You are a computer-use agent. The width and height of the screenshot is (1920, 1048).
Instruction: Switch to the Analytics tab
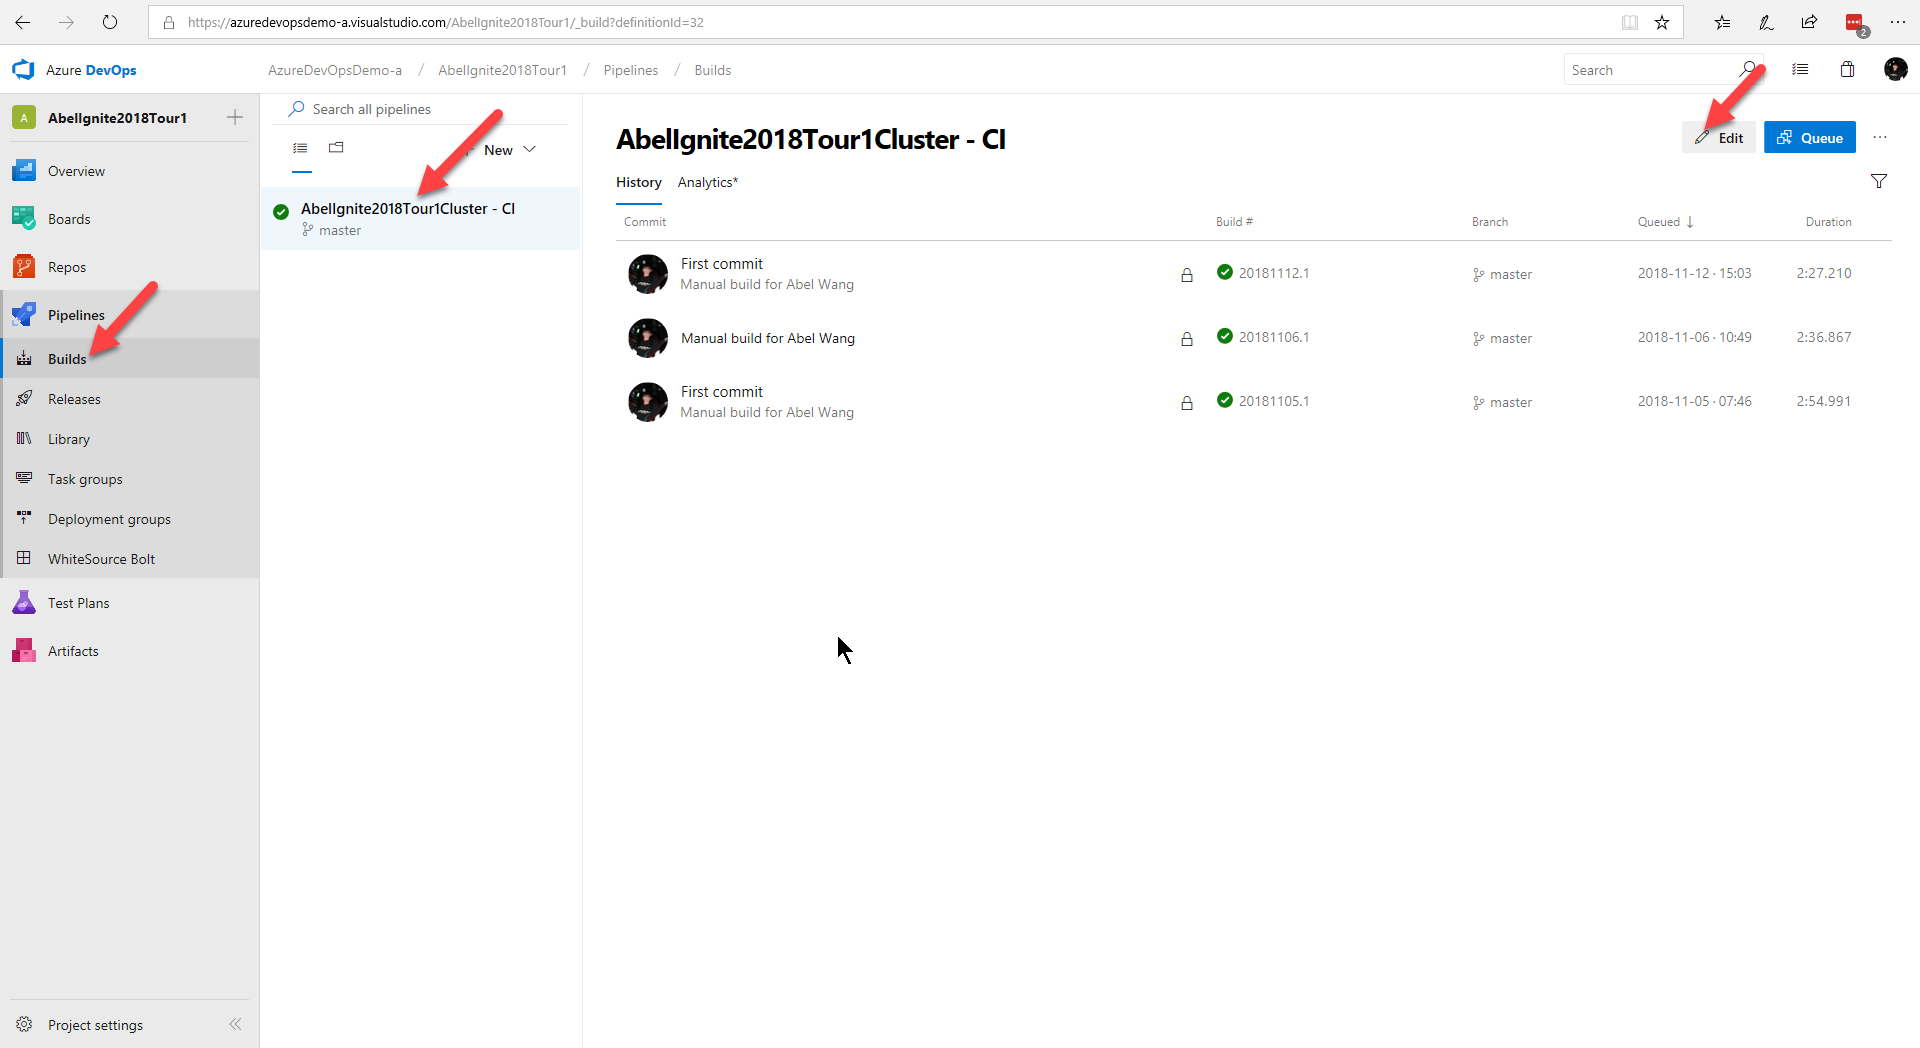click(708, 182)
